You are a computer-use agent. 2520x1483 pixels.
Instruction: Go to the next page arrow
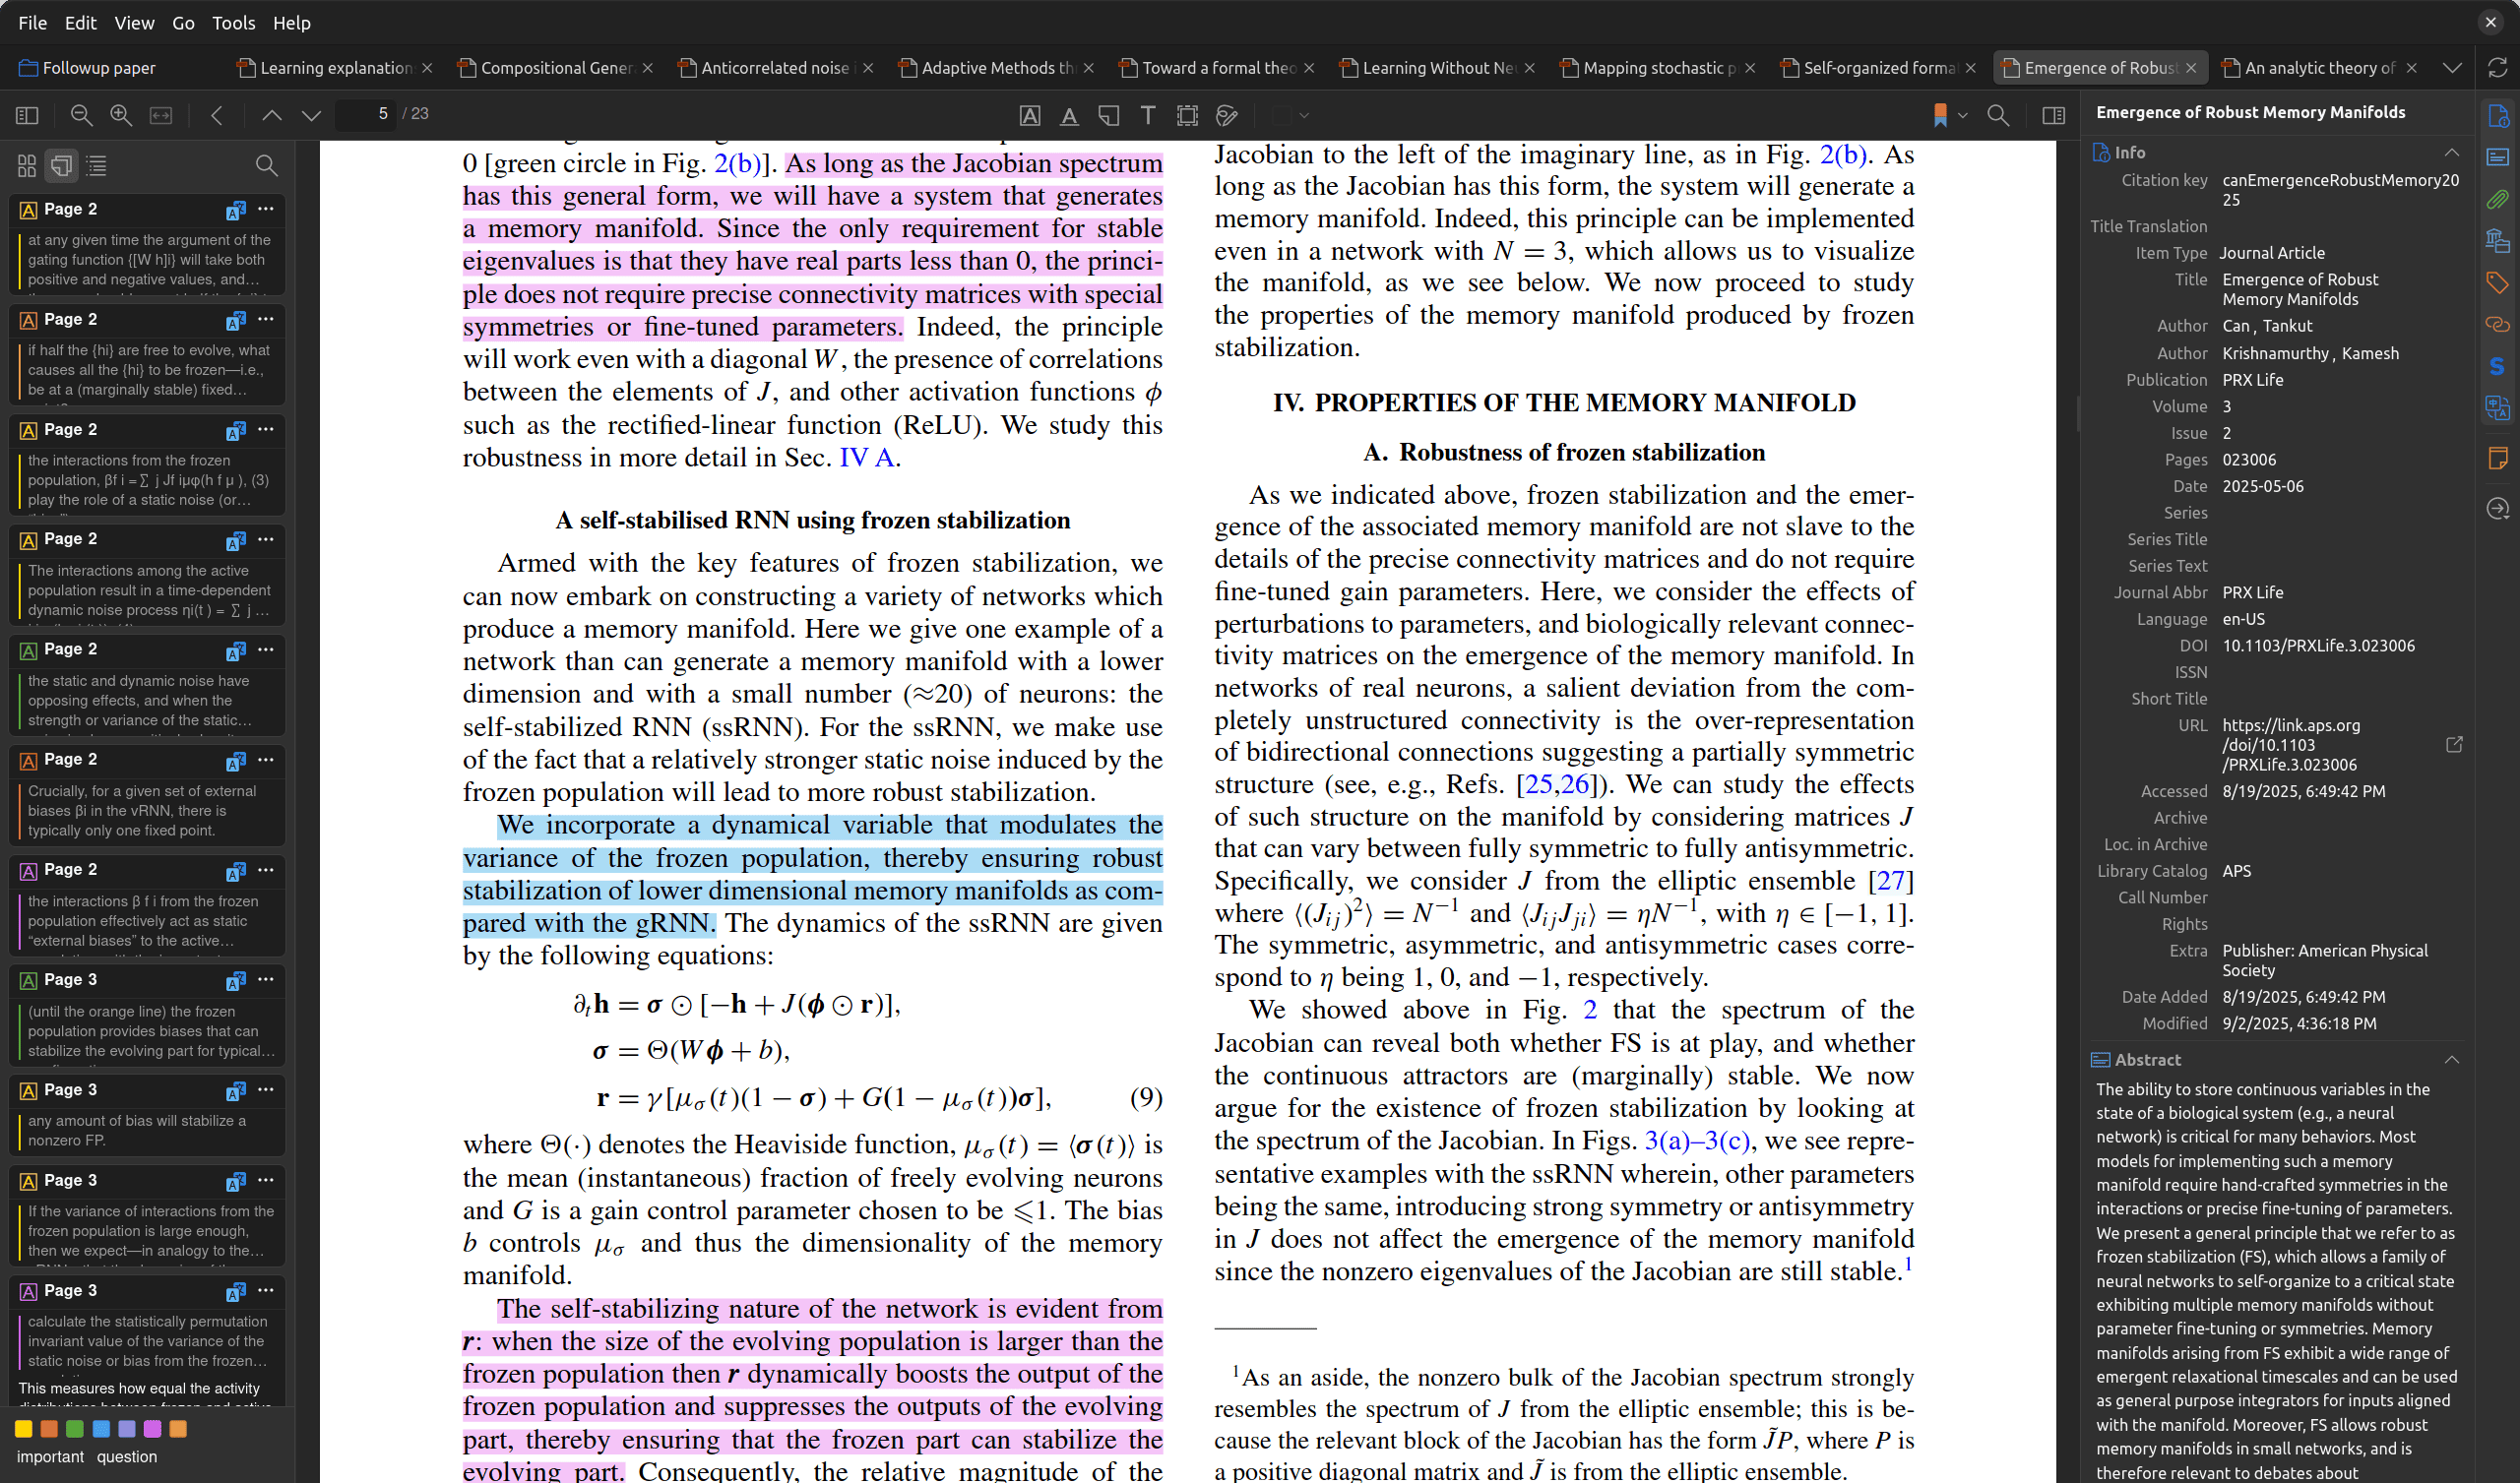[x=311, y=115]
